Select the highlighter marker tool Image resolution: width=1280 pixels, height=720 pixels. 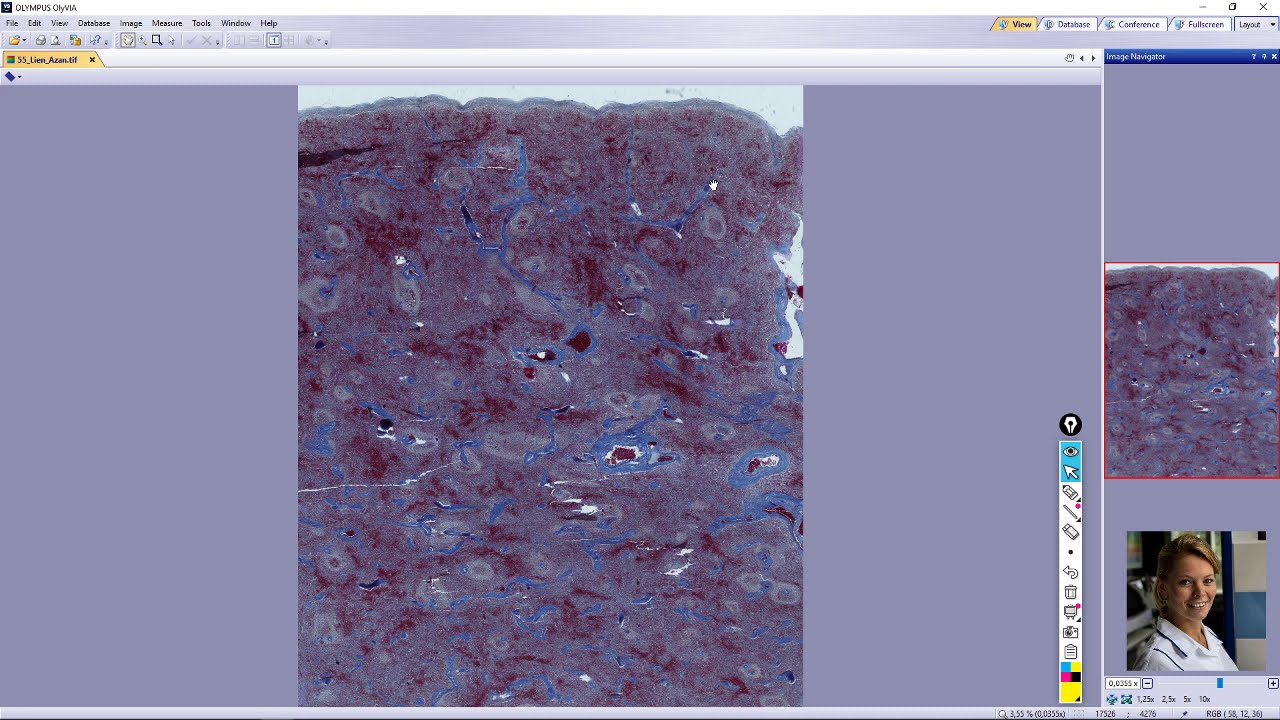pyautogui.click(x=1071, y=493)
